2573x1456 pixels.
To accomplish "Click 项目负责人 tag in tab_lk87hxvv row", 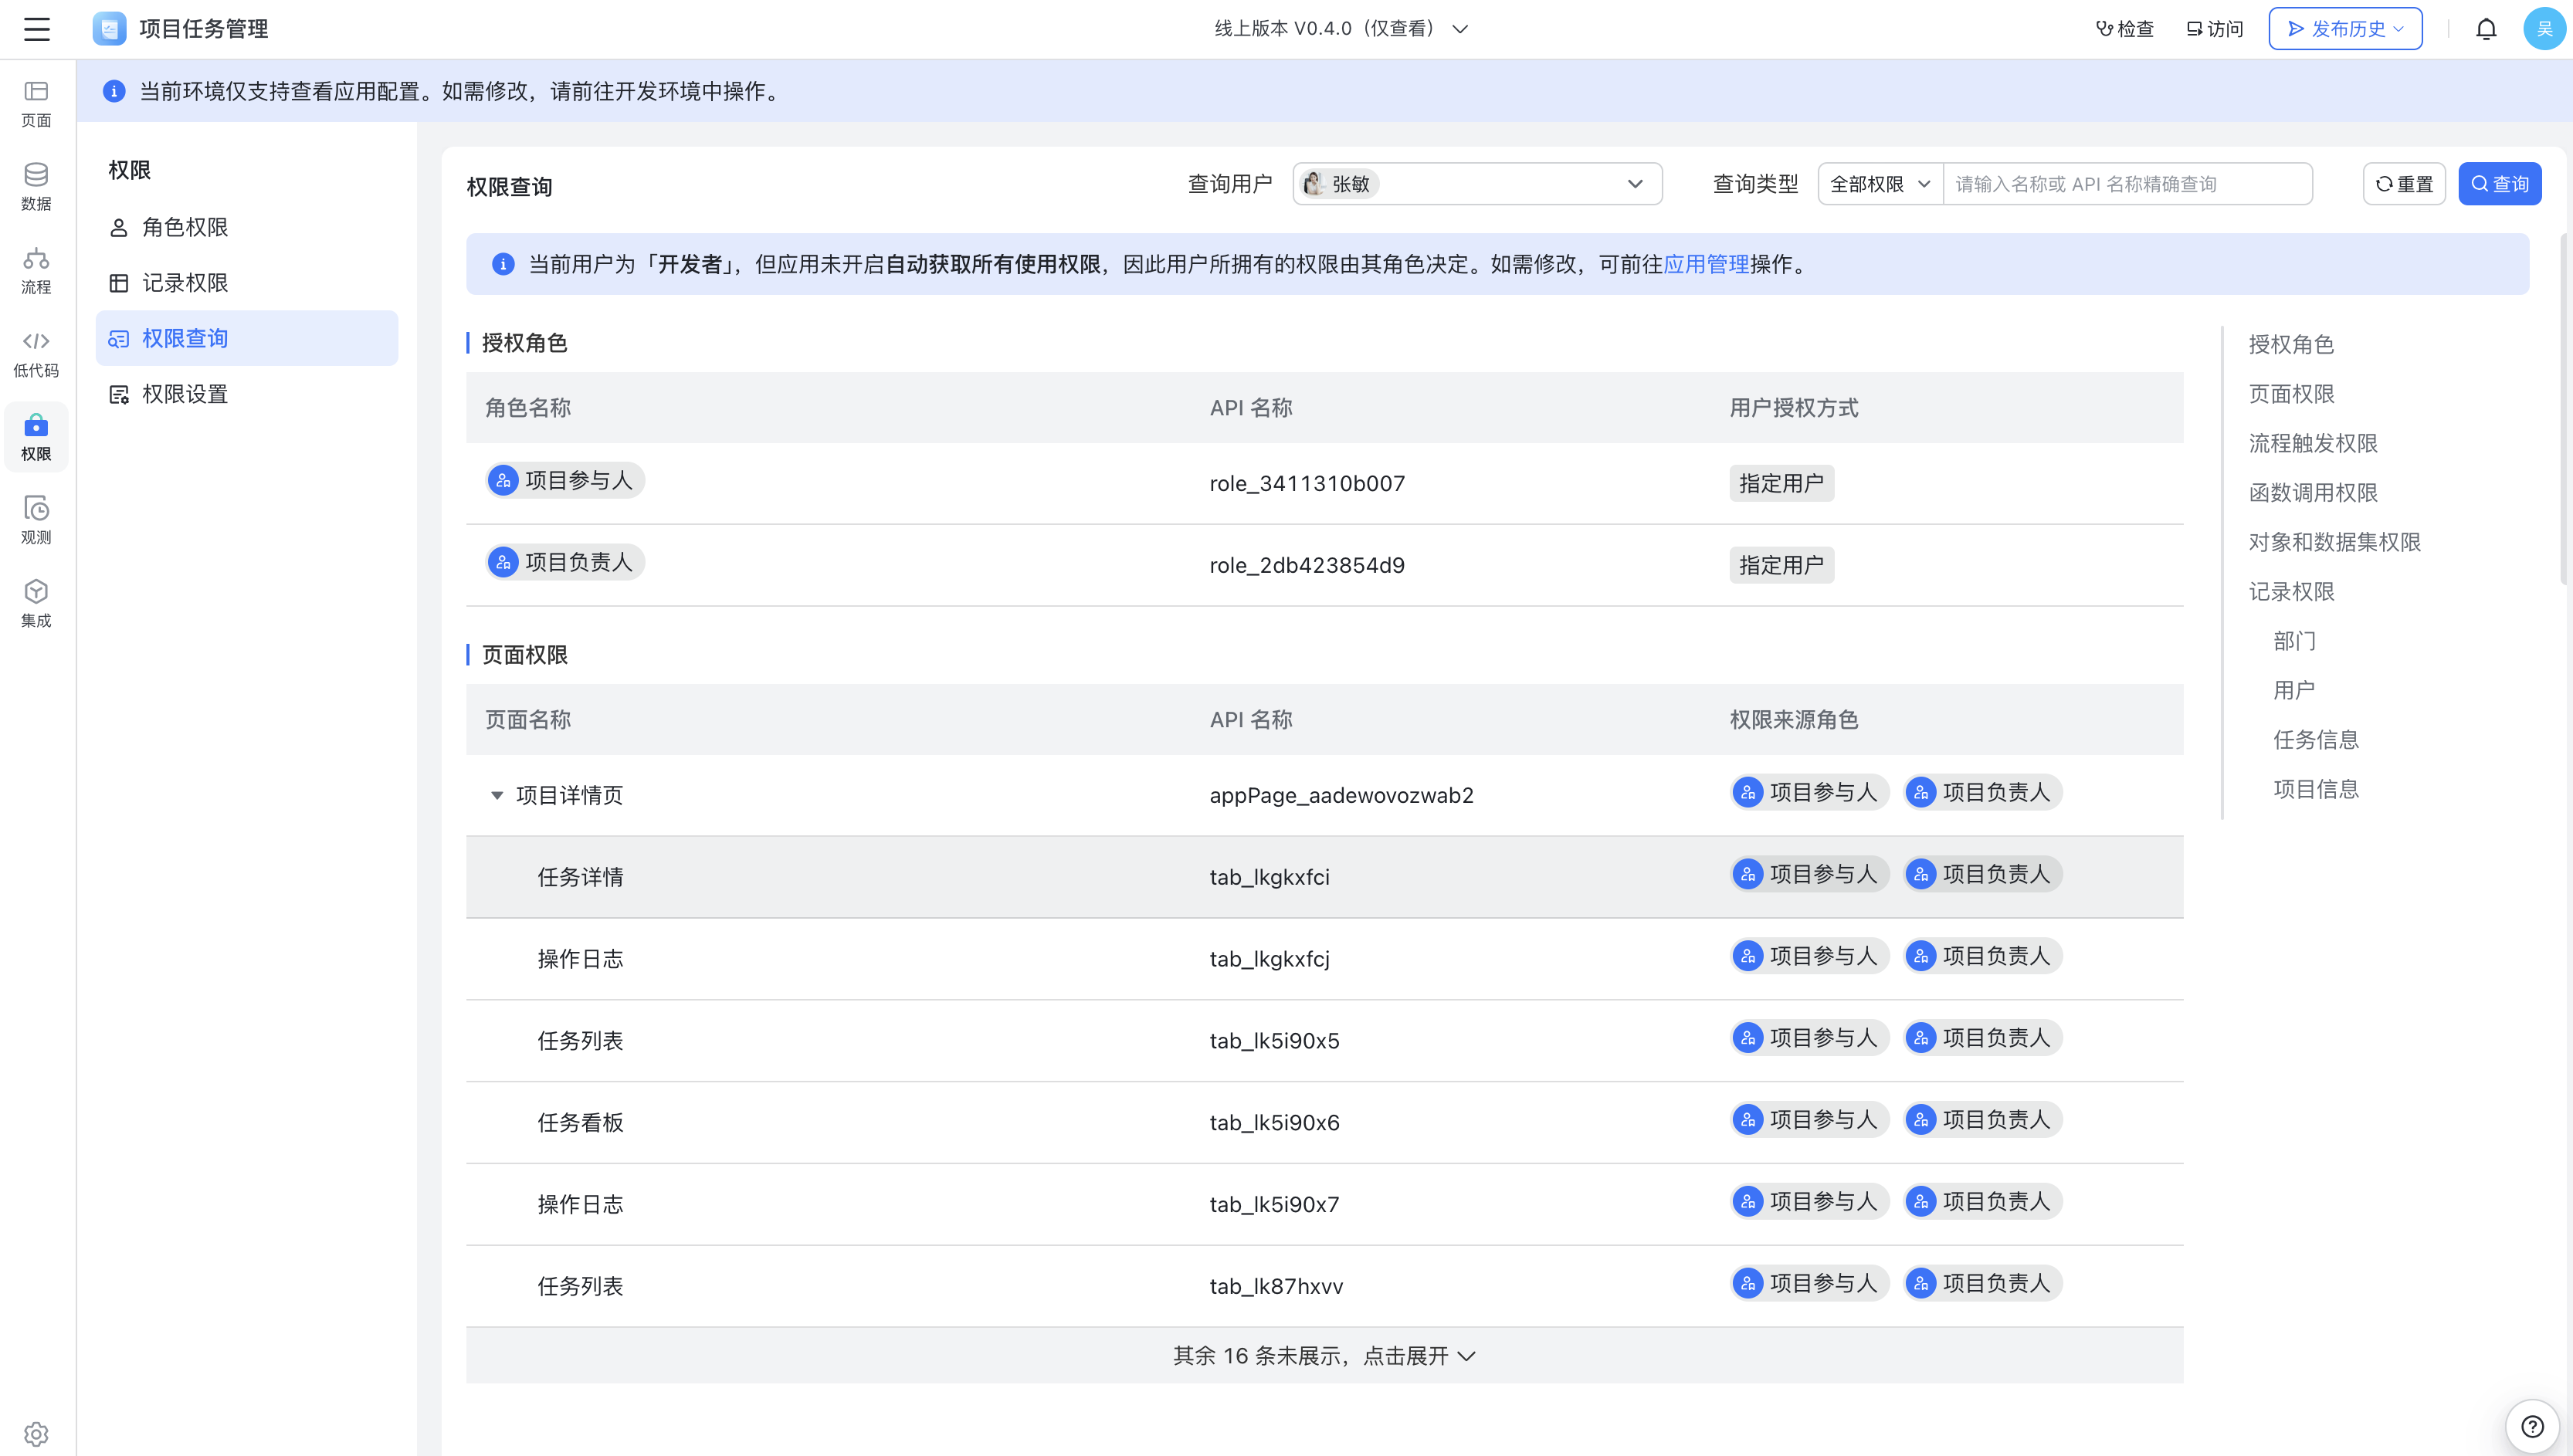I will 1983,1284.
